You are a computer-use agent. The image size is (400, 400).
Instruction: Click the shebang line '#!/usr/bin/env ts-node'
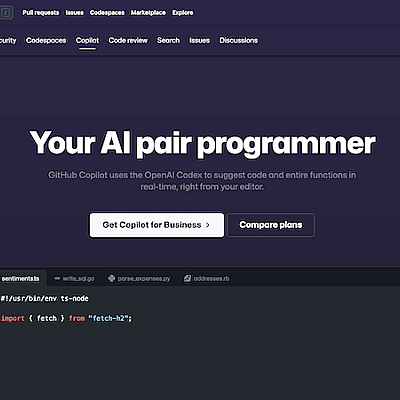[x=45, y=298]
